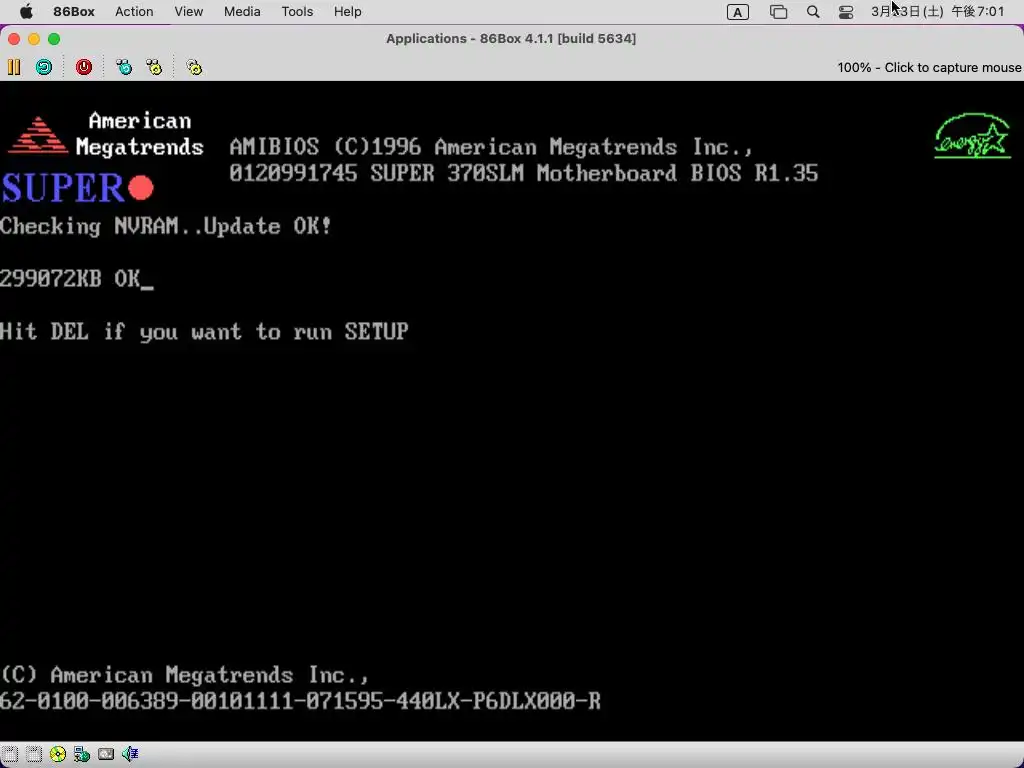Click the second floppy drive status icon

pyautogui.click(x=34, y=754)
